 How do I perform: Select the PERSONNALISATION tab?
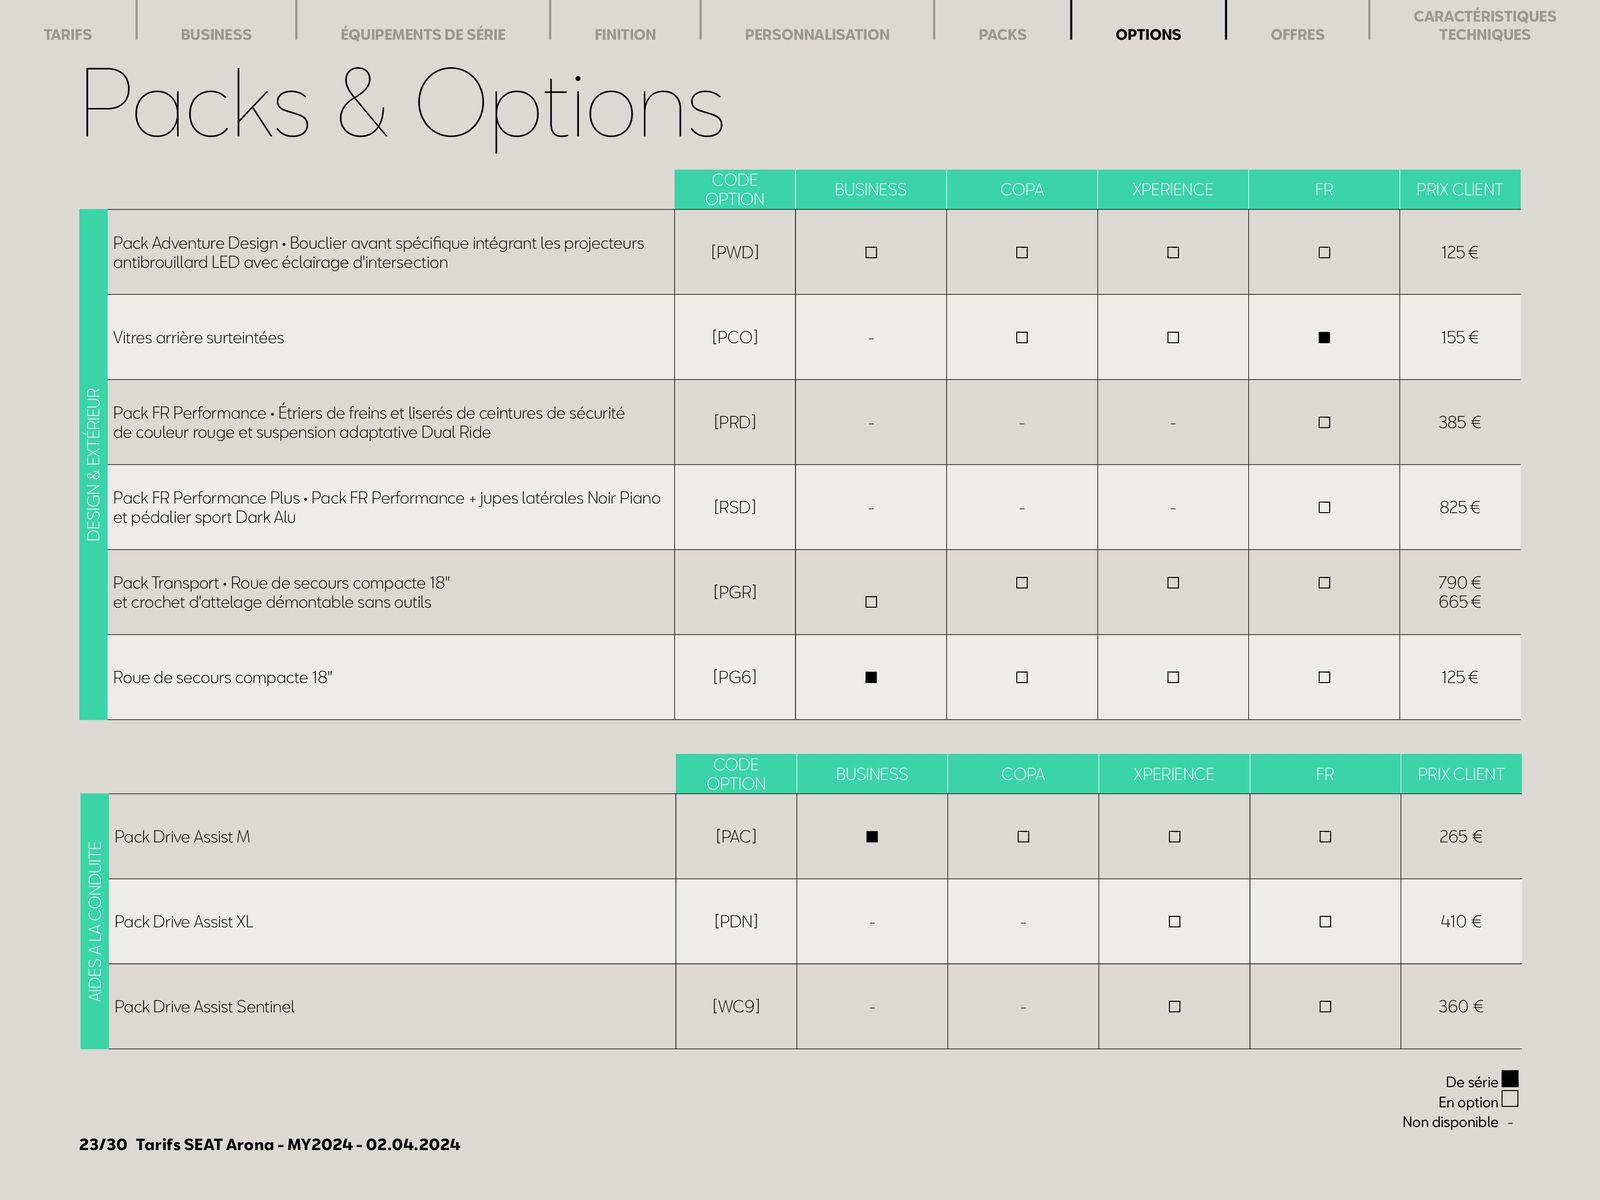pos(817,34)
